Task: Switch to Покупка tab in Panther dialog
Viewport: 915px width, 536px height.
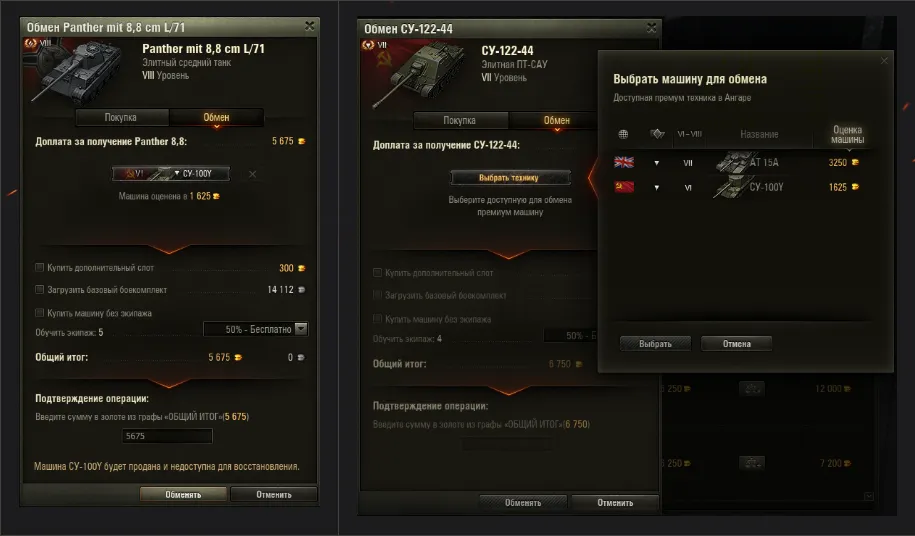Action: tap(121, 117)
